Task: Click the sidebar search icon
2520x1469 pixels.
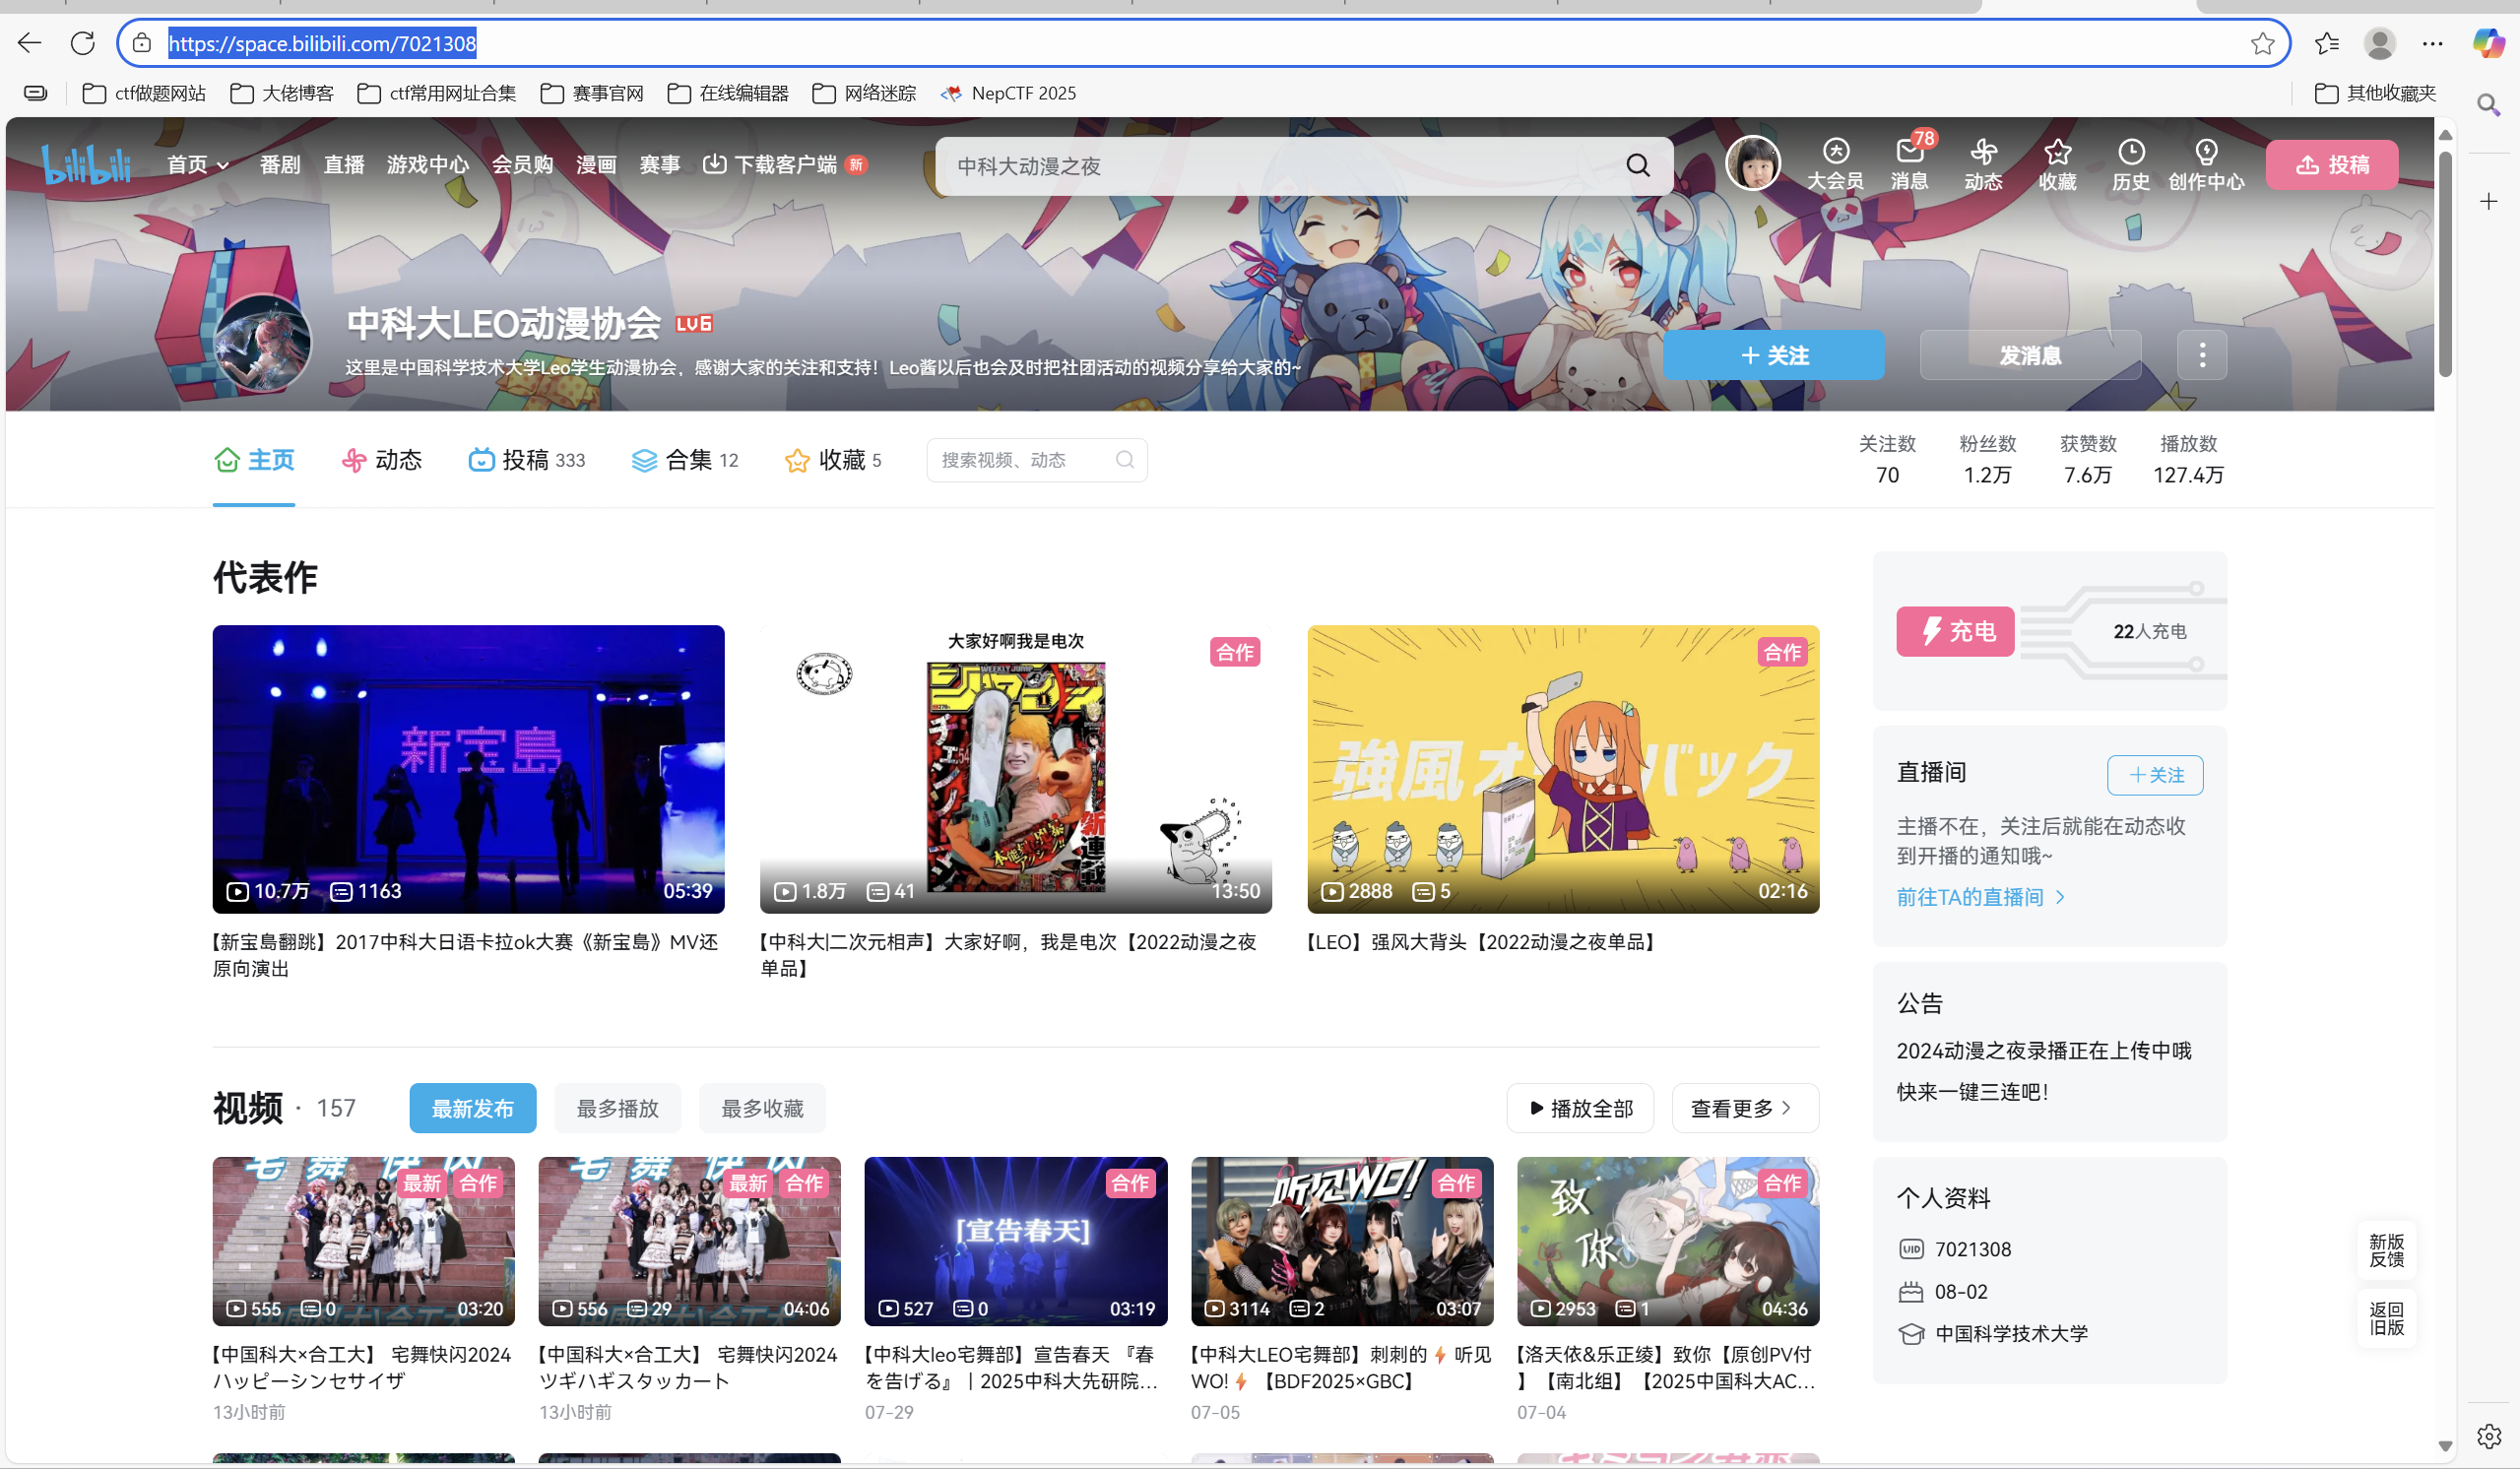Action: click(2488, 105)
